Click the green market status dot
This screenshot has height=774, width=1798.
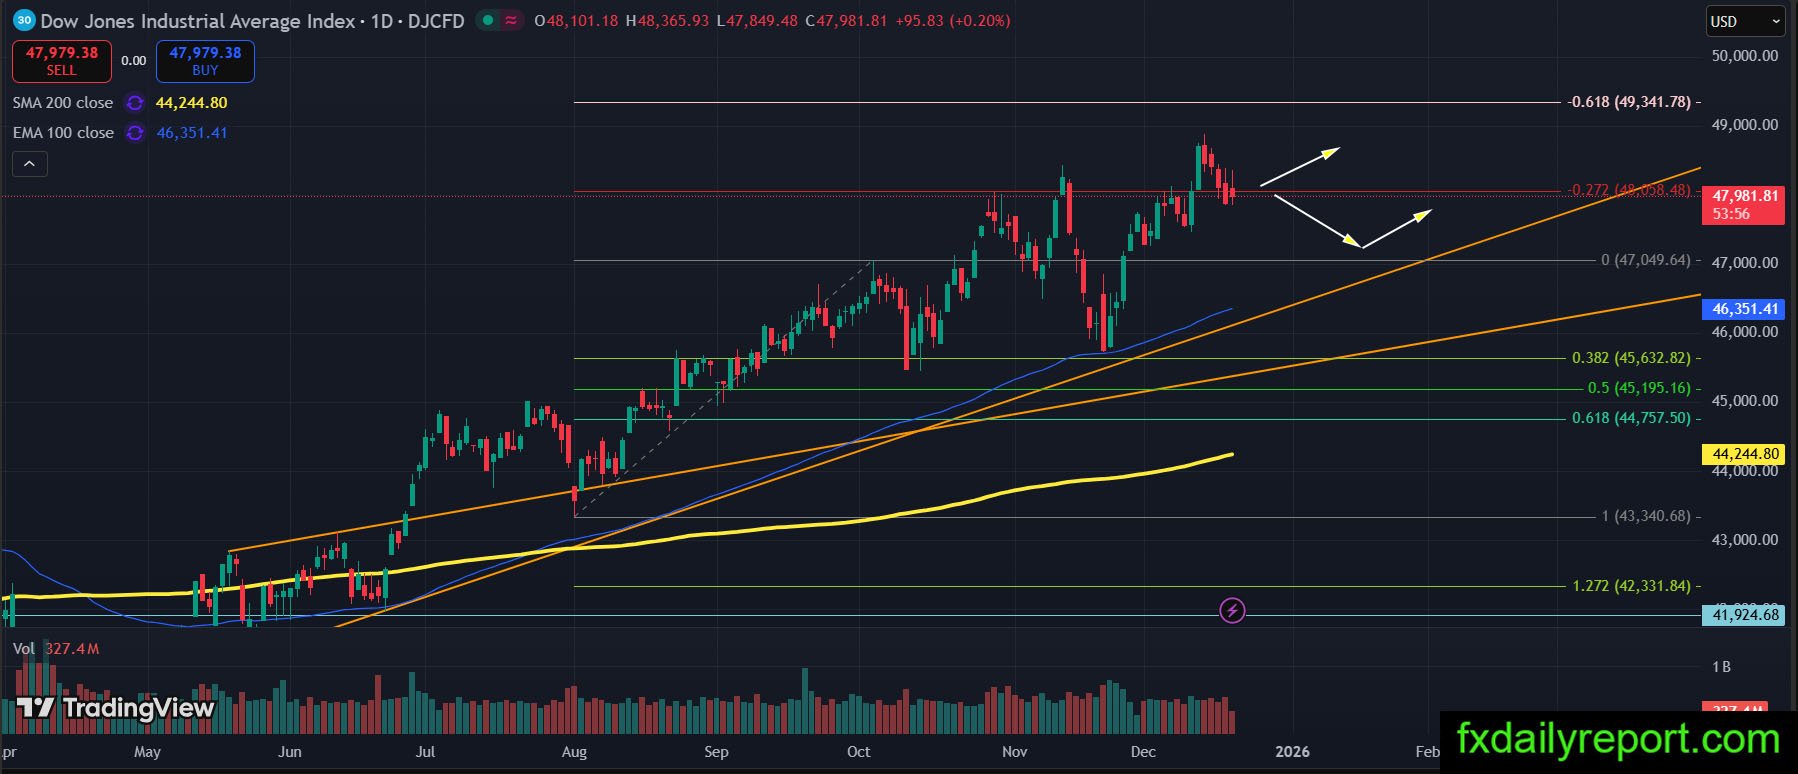coord(486,20)
